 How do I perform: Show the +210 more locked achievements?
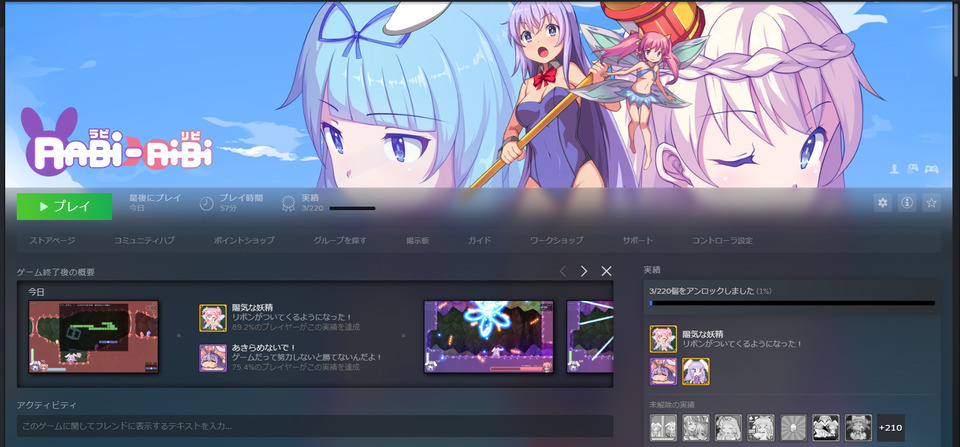(890, 428)
